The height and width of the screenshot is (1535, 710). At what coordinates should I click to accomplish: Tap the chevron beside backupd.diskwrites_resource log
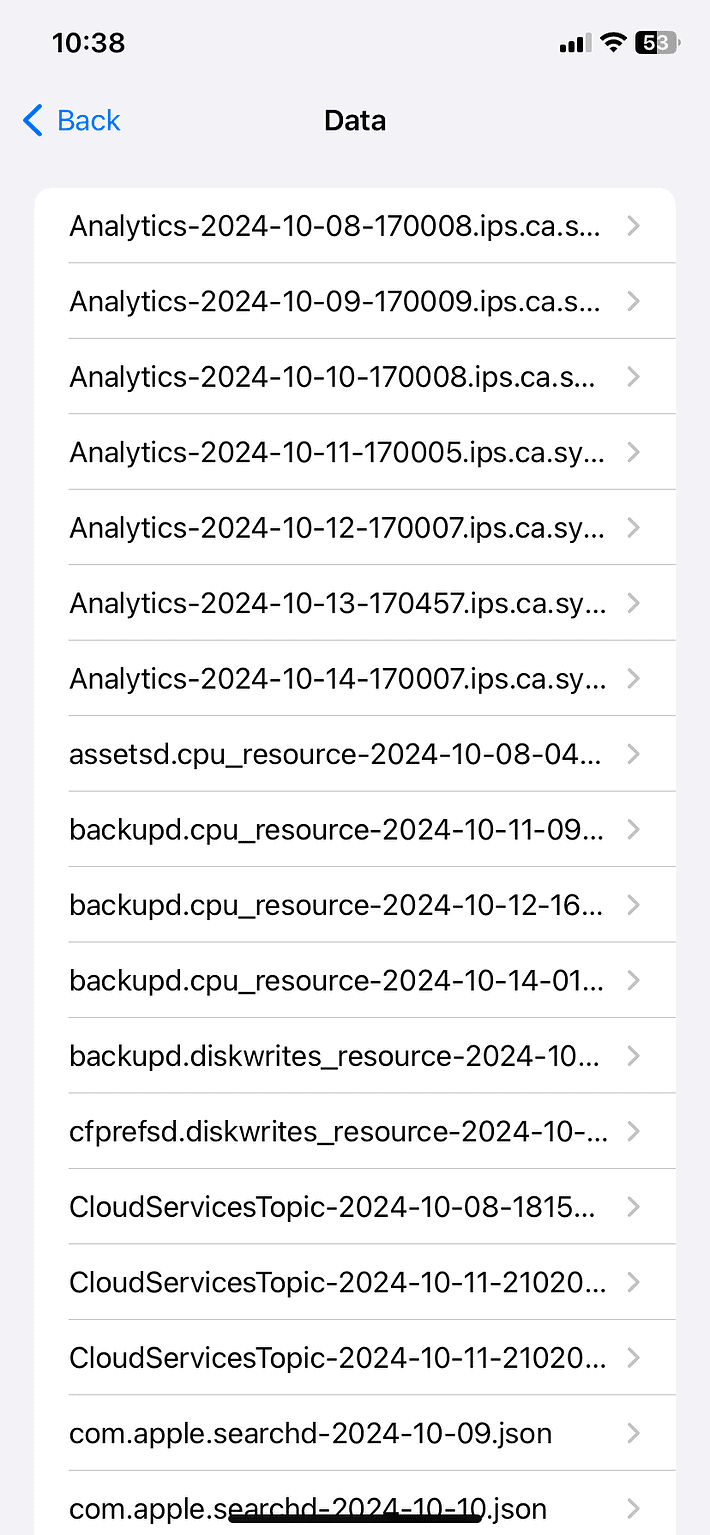632,1056
